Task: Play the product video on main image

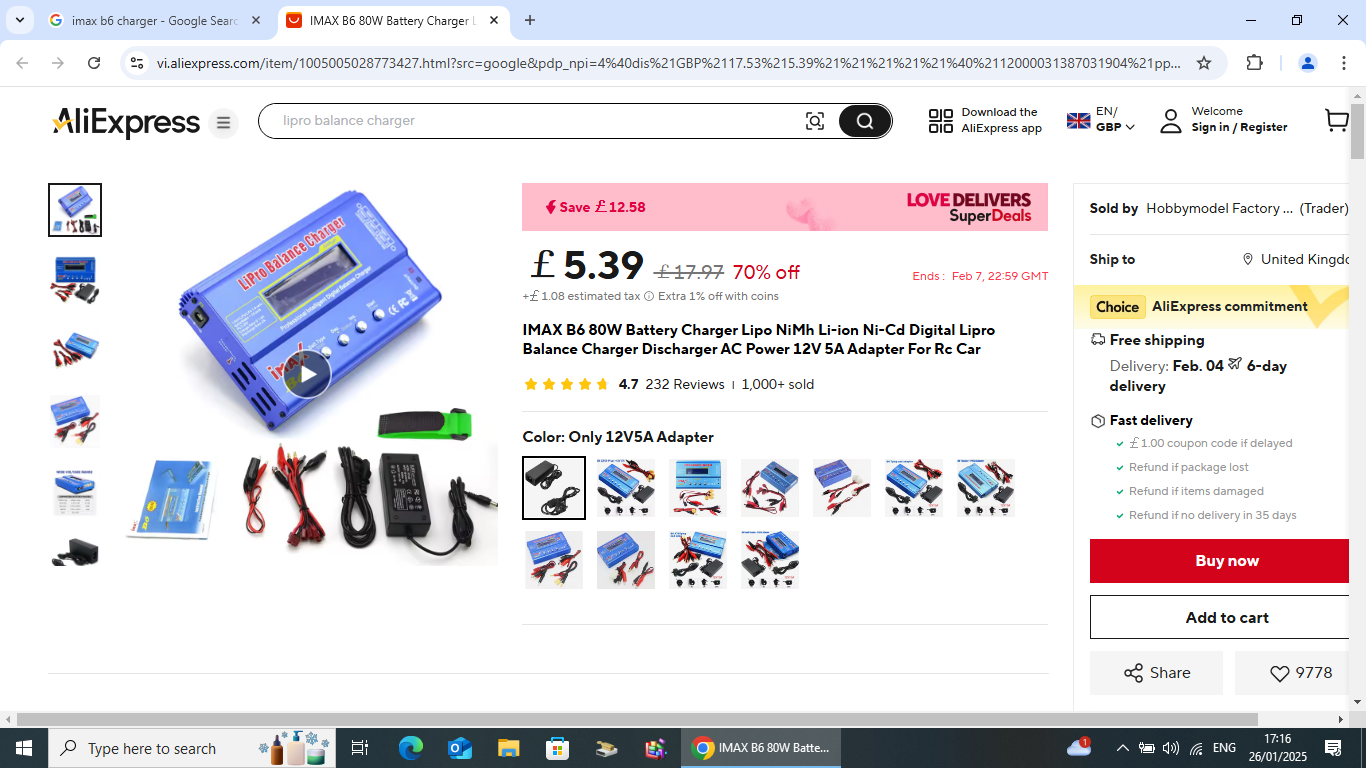Action: tap(307, 375)
